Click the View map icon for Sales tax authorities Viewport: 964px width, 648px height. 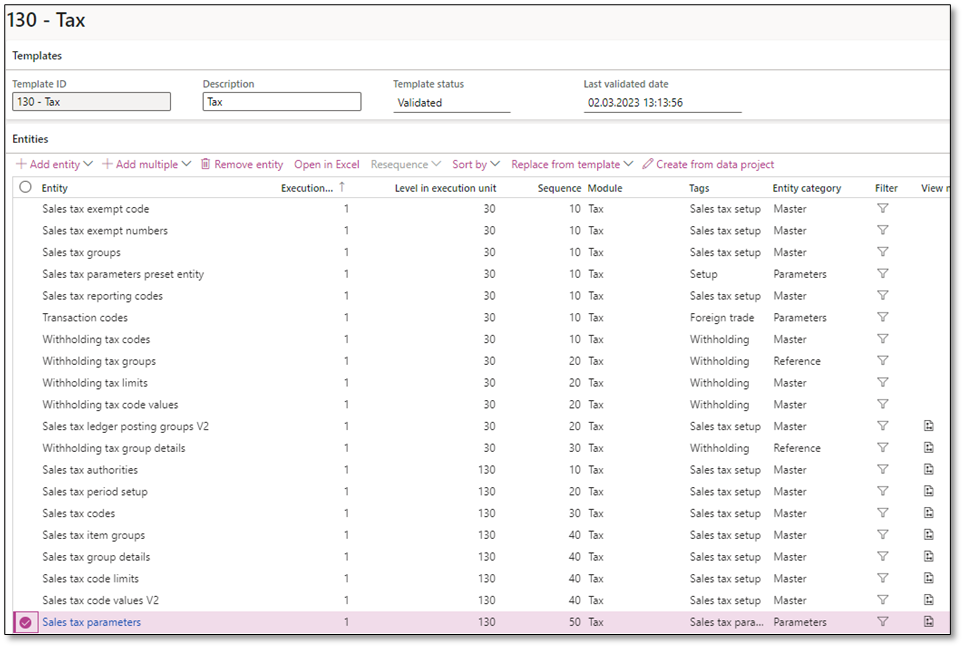click(928, 470)
